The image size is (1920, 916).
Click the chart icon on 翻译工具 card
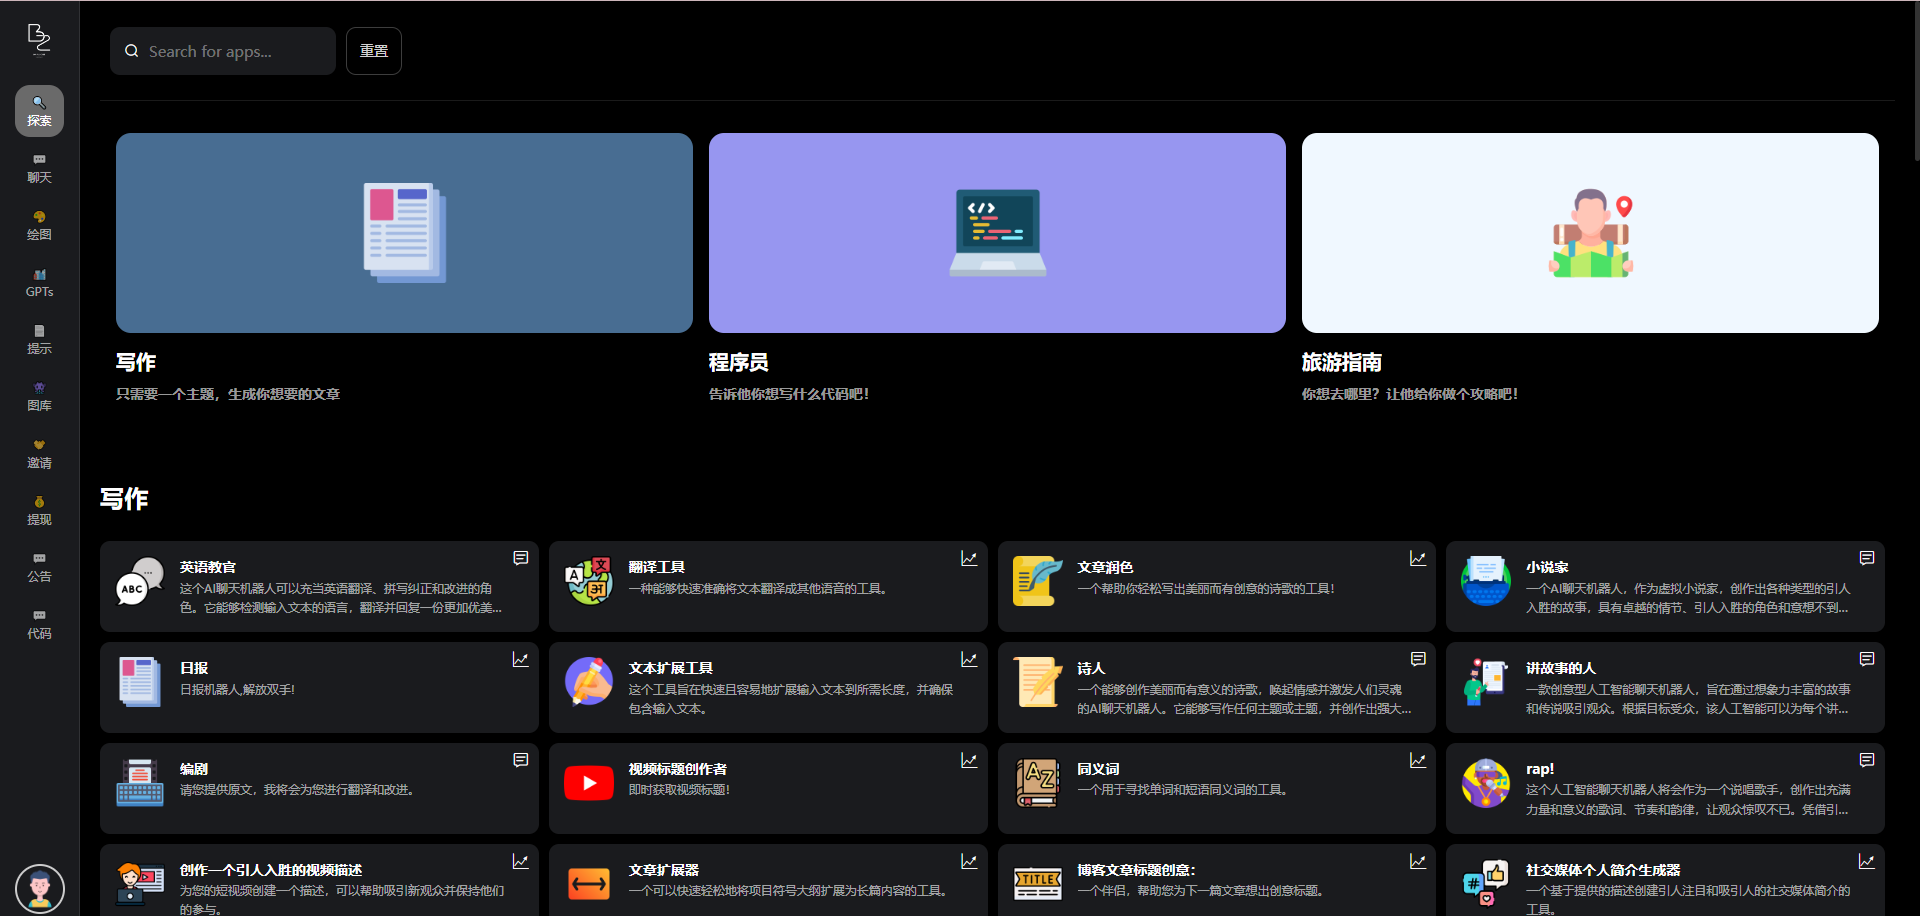pyautogui.click(x=968, y=558)
